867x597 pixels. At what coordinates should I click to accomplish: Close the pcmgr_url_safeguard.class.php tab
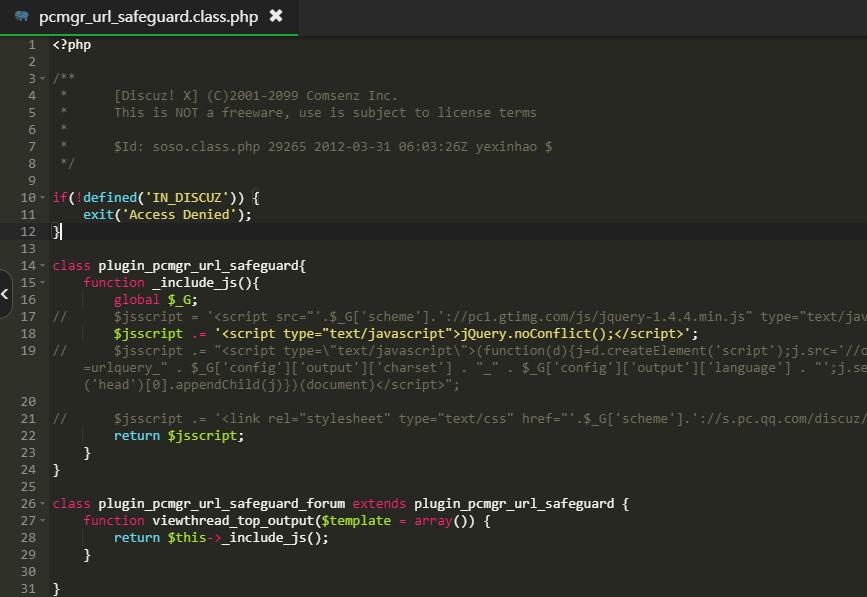tap(275, 16)
